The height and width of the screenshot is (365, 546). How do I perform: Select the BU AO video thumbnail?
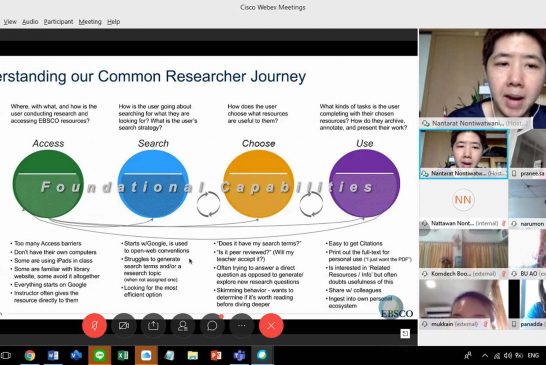click(528, 254)
